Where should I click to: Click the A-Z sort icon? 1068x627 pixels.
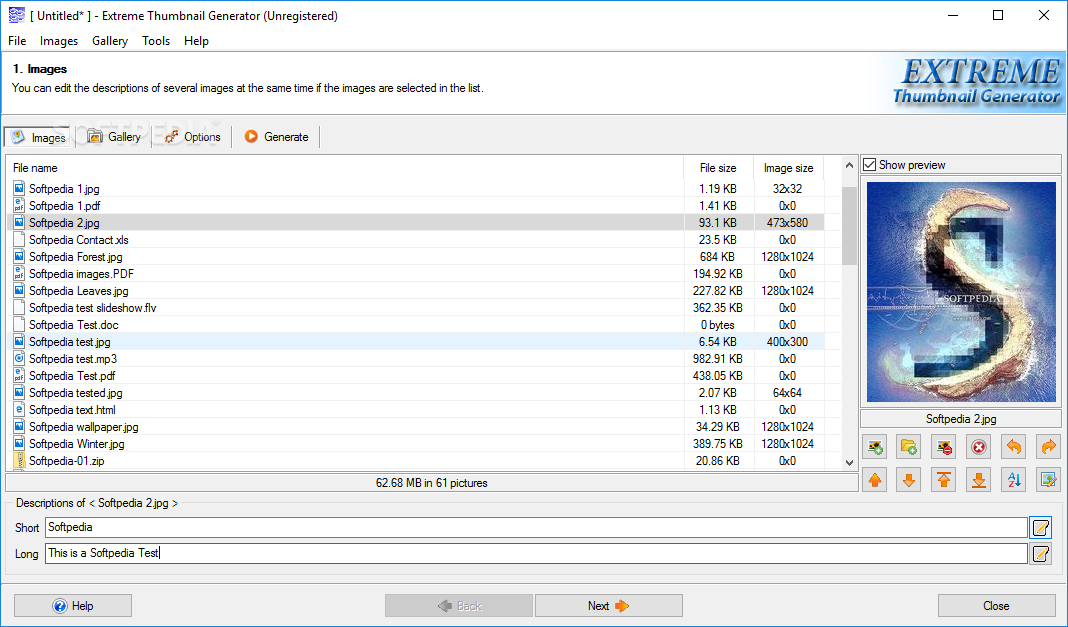1014,480
